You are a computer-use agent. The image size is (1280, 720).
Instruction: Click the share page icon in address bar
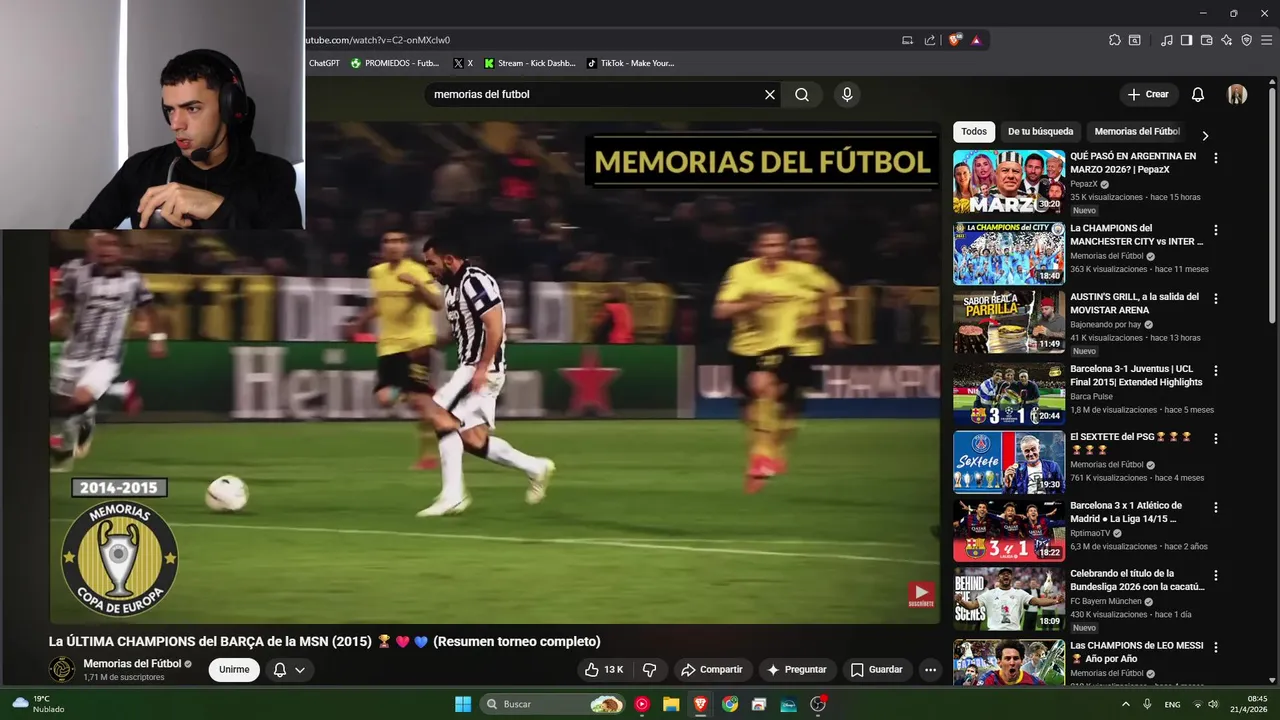[x=930, y=40]
